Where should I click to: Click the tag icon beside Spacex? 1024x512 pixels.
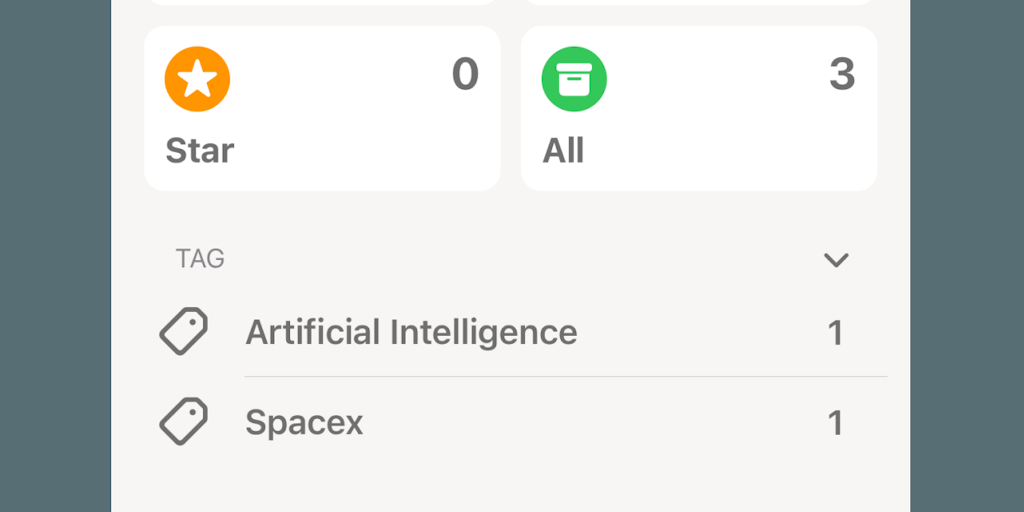point(184,422)
